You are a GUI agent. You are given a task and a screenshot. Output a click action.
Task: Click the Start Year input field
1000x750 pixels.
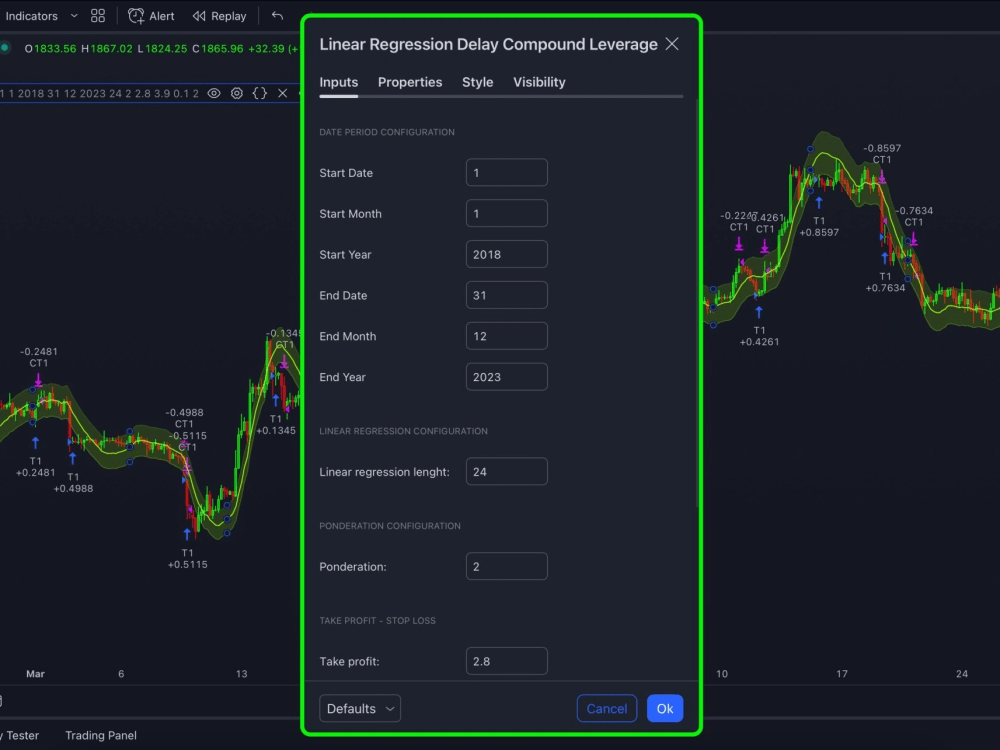pos(506,254)
